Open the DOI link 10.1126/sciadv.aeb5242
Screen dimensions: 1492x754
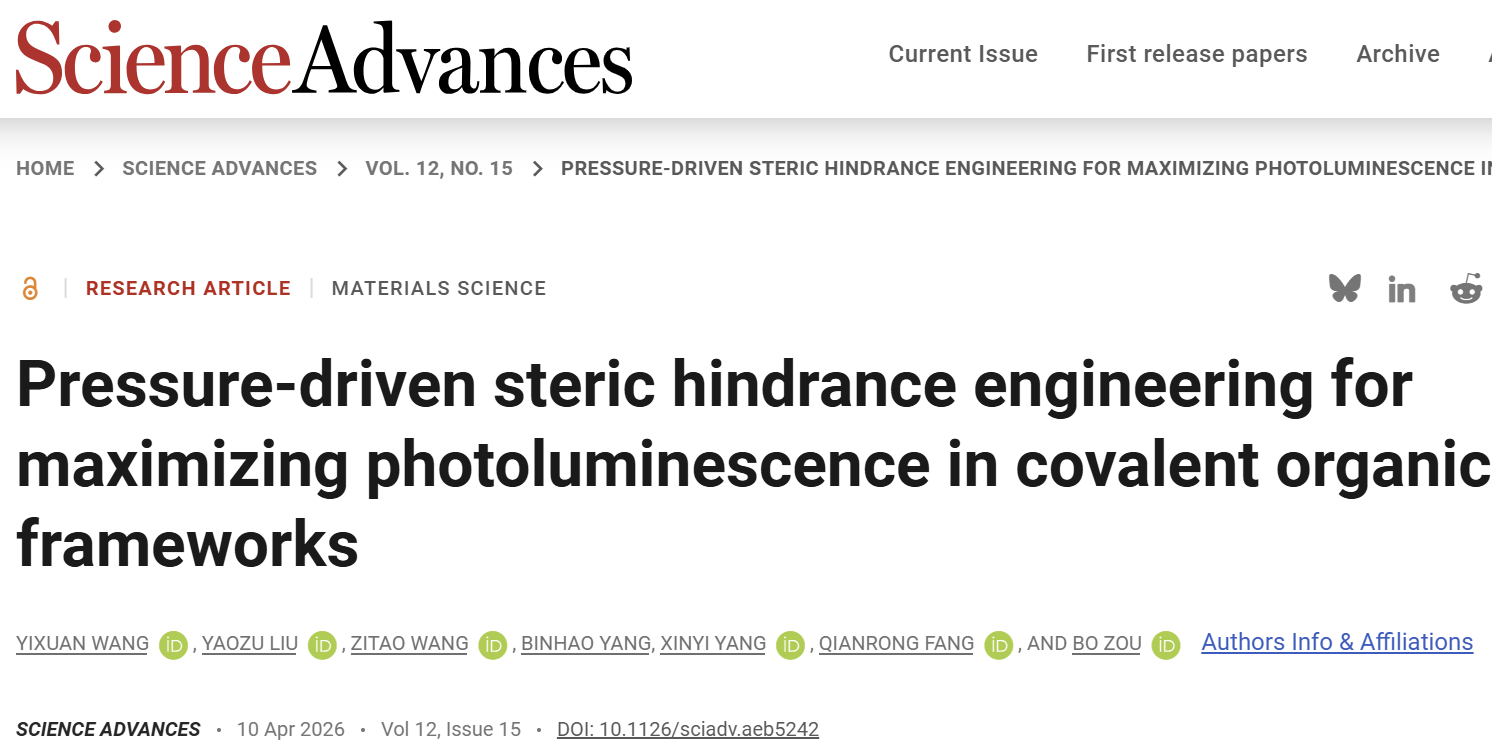click(x=688, y=729)
